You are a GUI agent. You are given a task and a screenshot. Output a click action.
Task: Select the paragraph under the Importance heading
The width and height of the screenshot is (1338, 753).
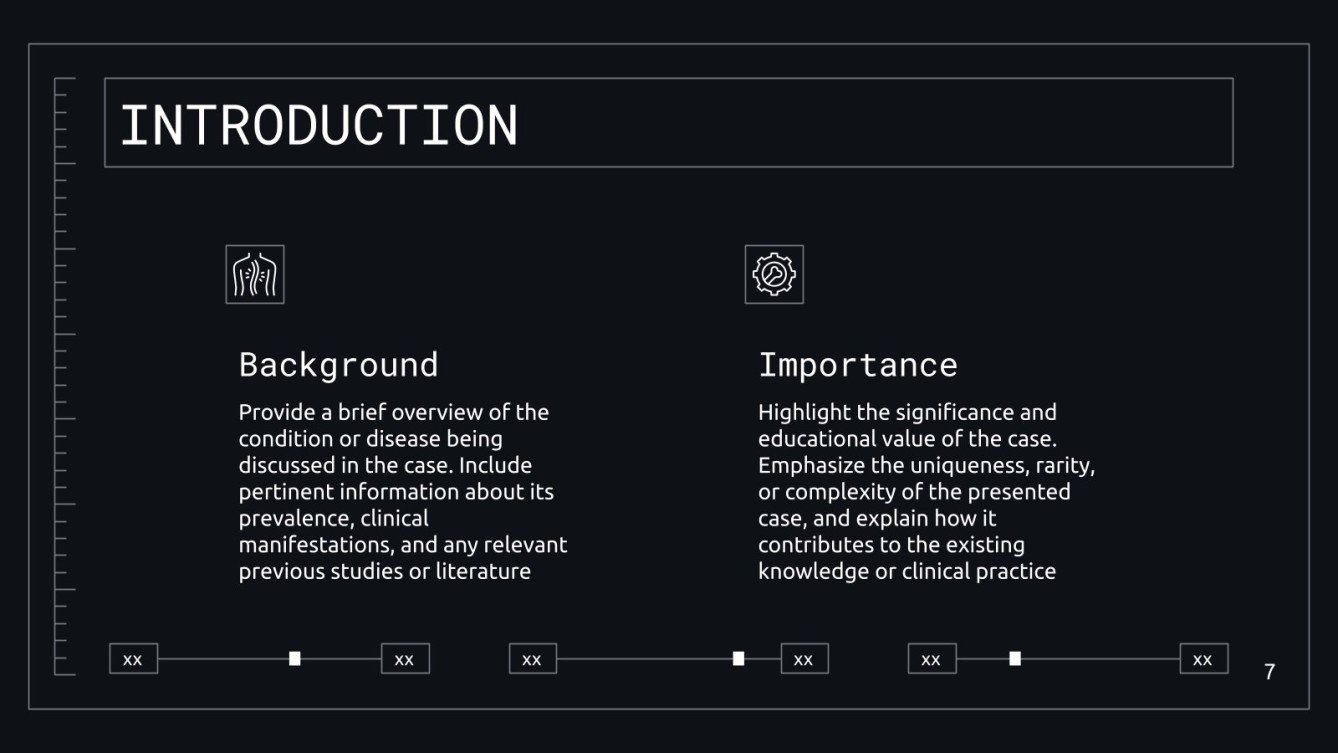925,491
